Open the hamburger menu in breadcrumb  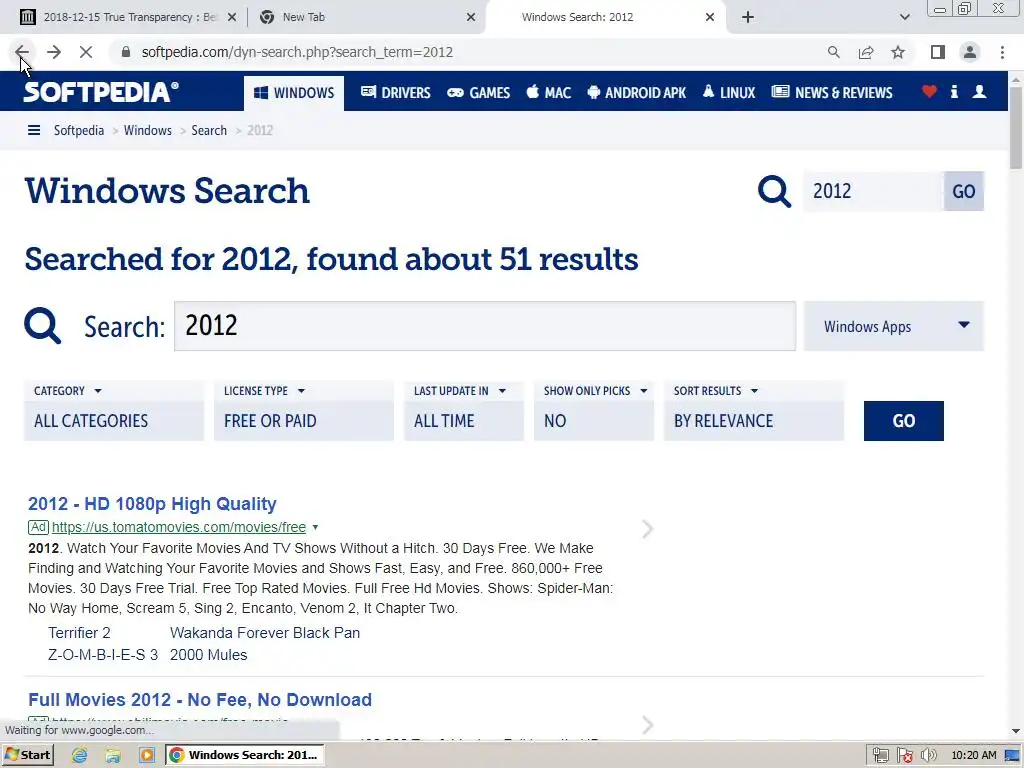[x=34, y=130]
